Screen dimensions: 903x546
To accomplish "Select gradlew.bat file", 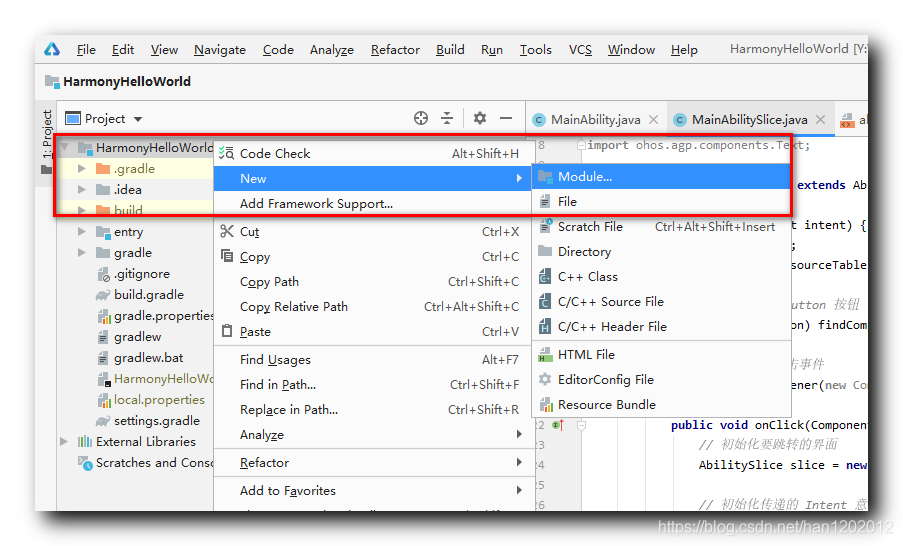I will tap(148, 358).
